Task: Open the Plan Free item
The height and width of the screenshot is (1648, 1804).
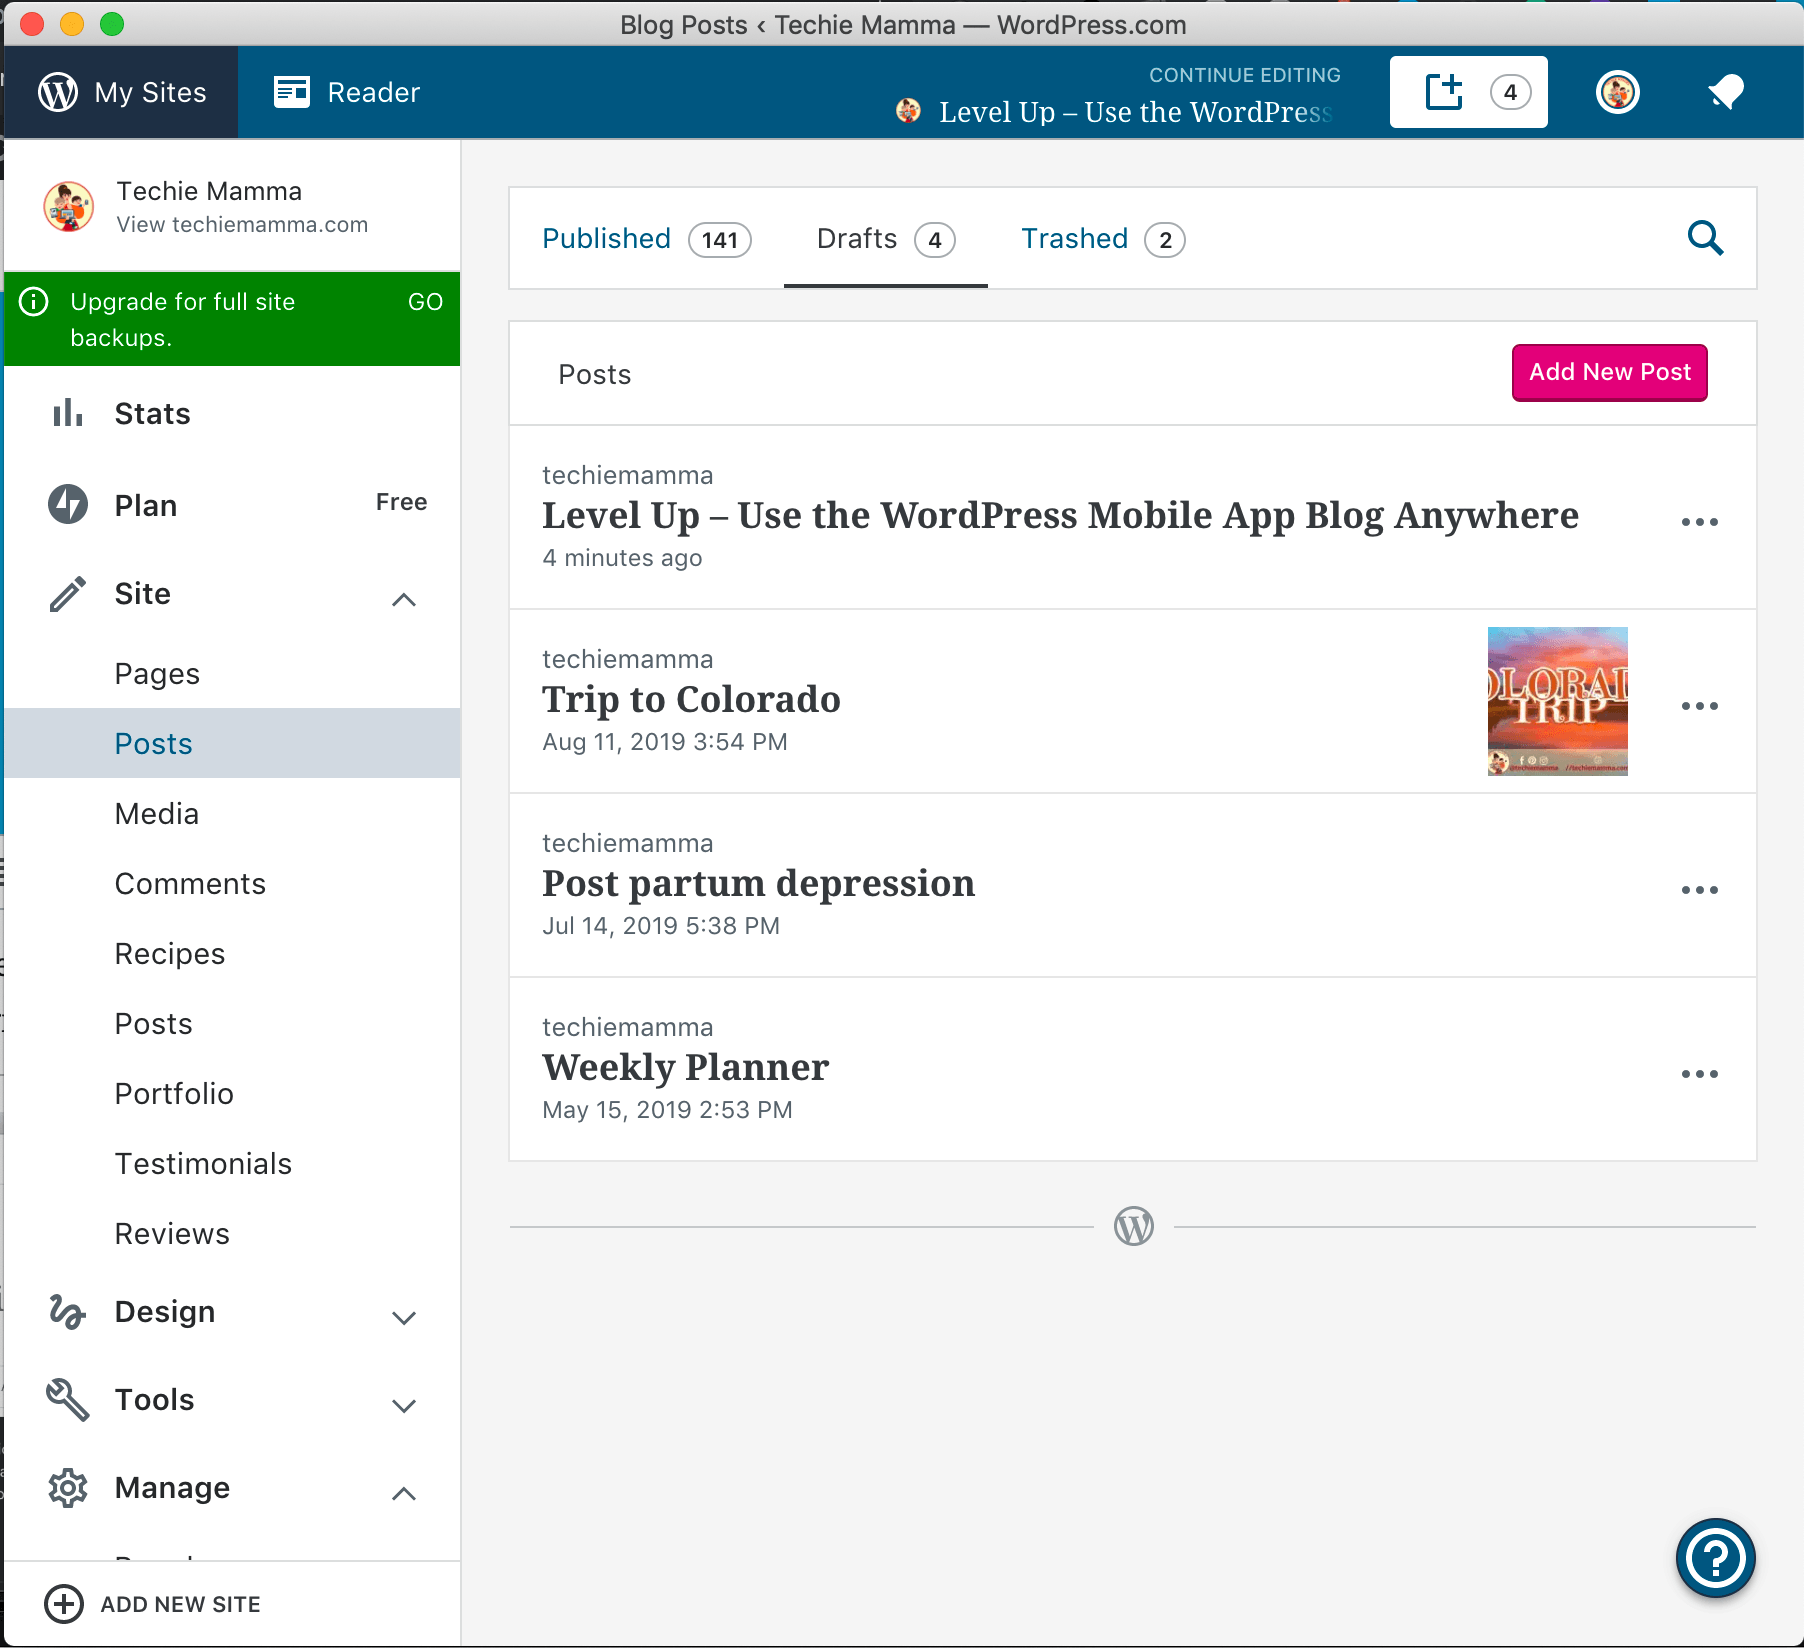Action: [232, 504]
